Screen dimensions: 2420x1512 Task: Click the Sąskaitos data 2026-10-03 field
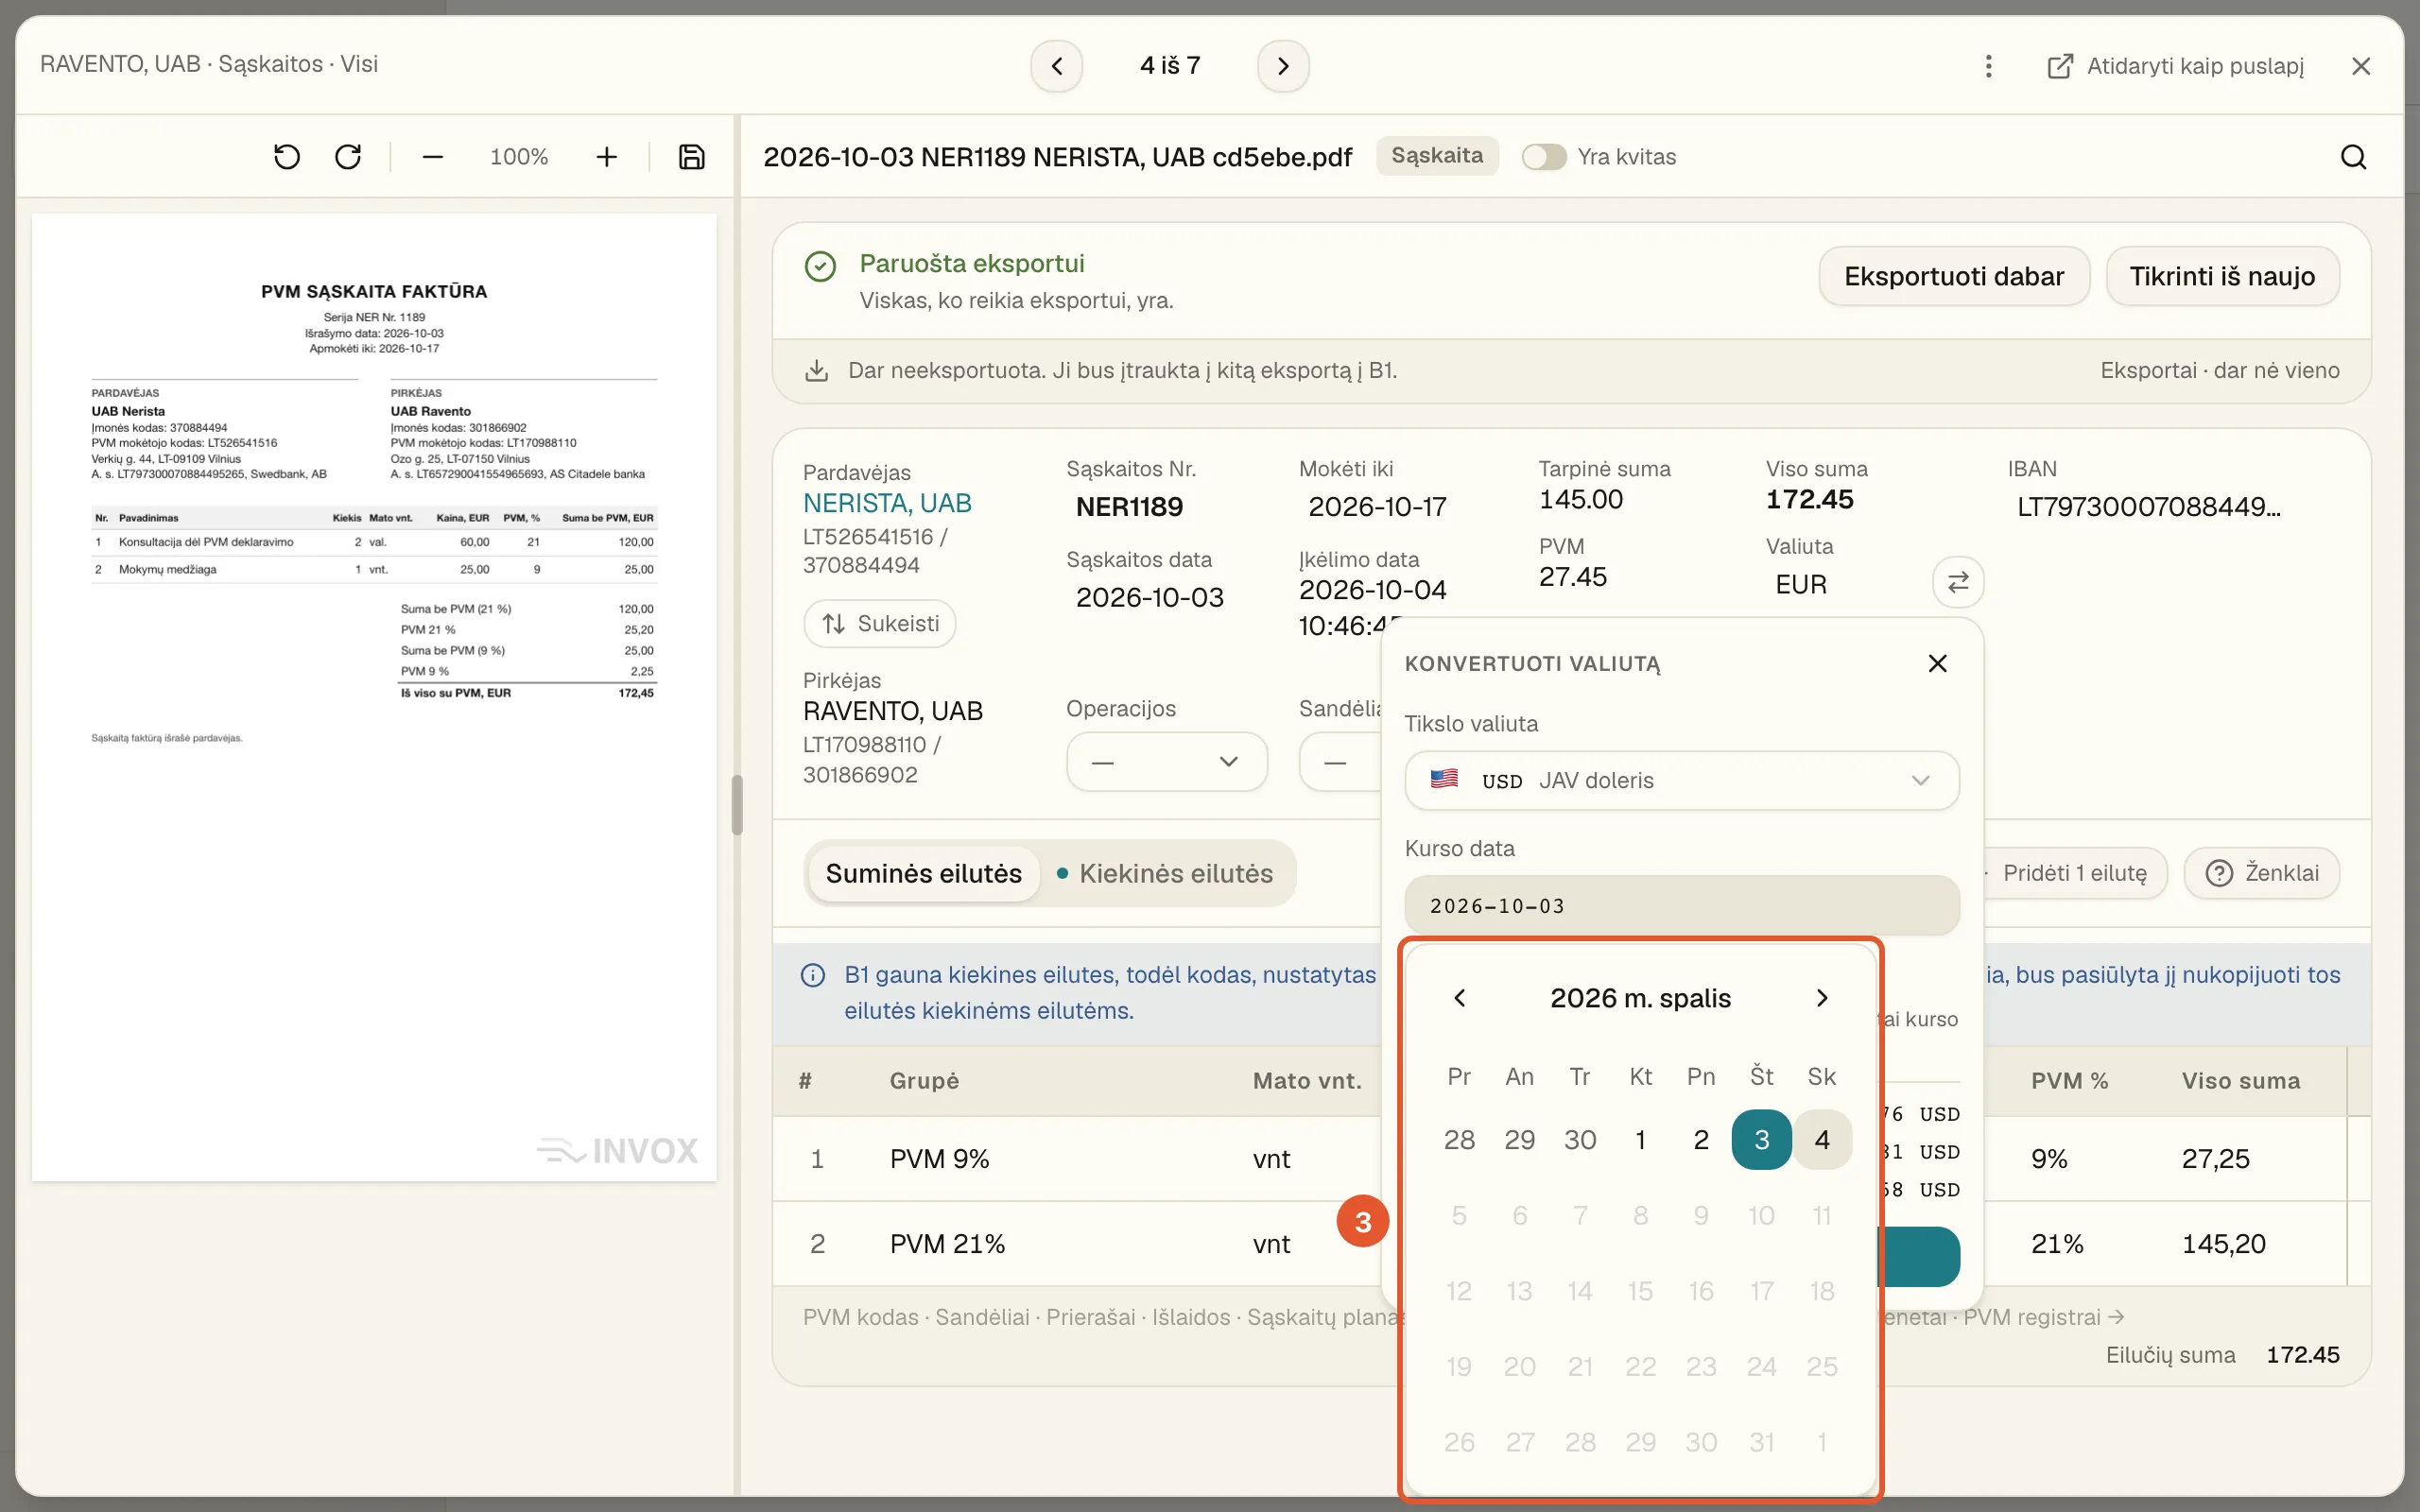pos(1150,598)
